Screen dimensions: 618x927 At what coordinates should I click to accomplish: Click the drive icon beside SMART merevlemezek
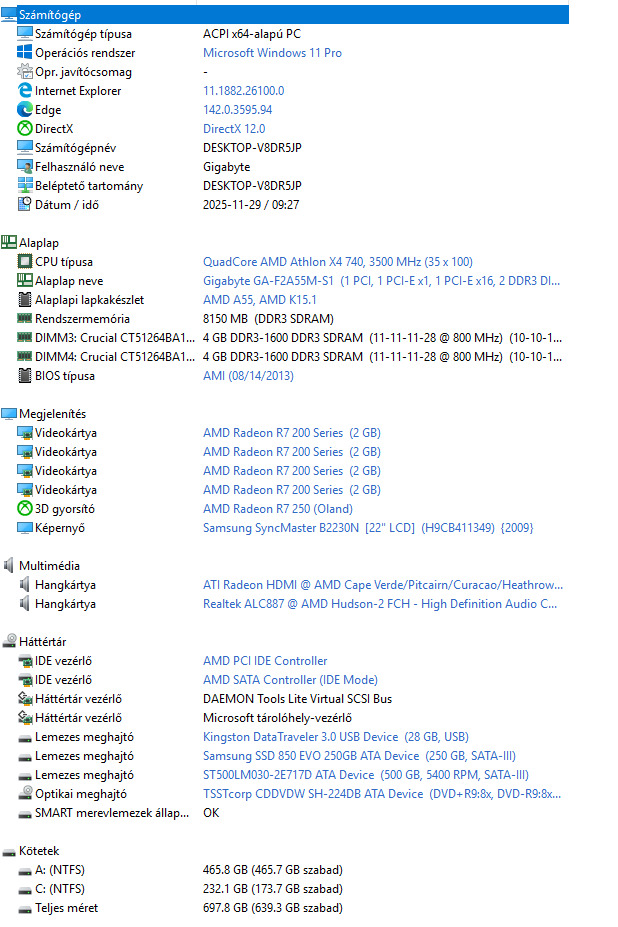coord(25,813)
